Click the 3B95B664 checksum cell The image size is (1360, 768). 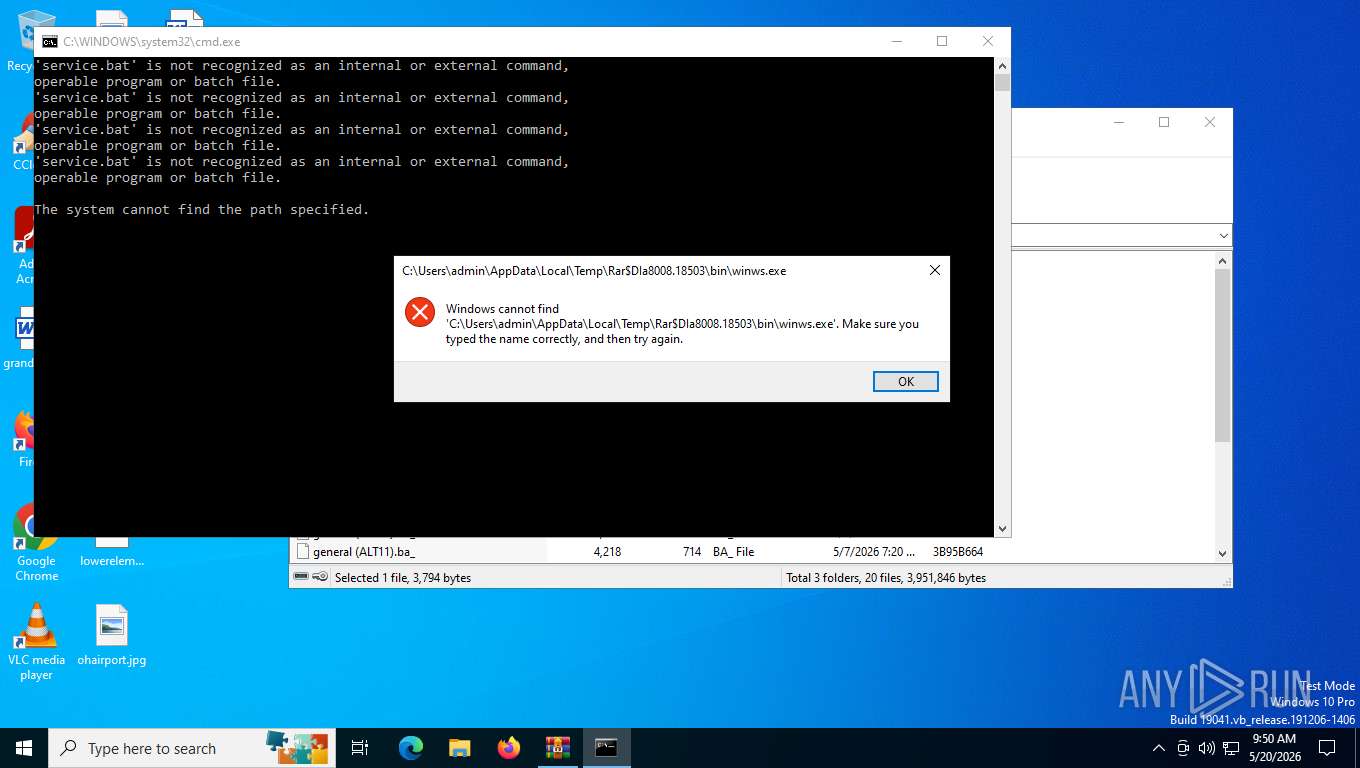(x=958, y=551)
